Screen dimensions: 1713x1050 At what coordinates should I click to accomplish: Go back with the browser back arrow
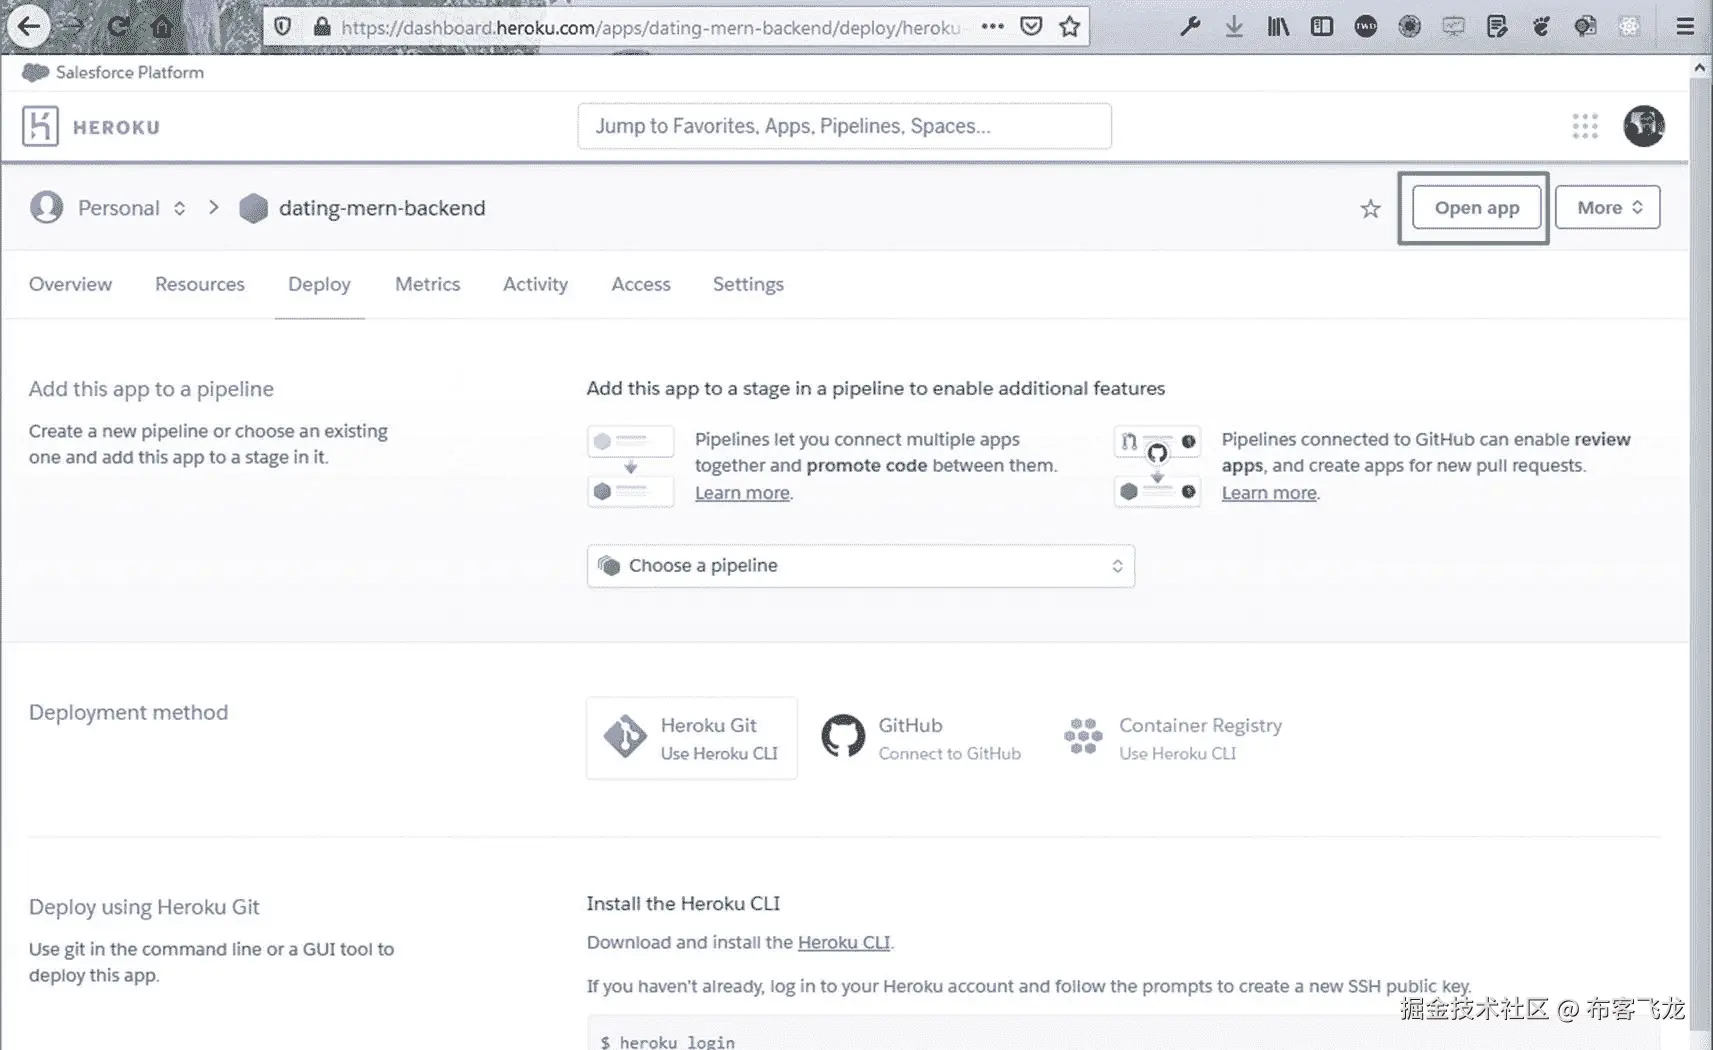[28, 26]
